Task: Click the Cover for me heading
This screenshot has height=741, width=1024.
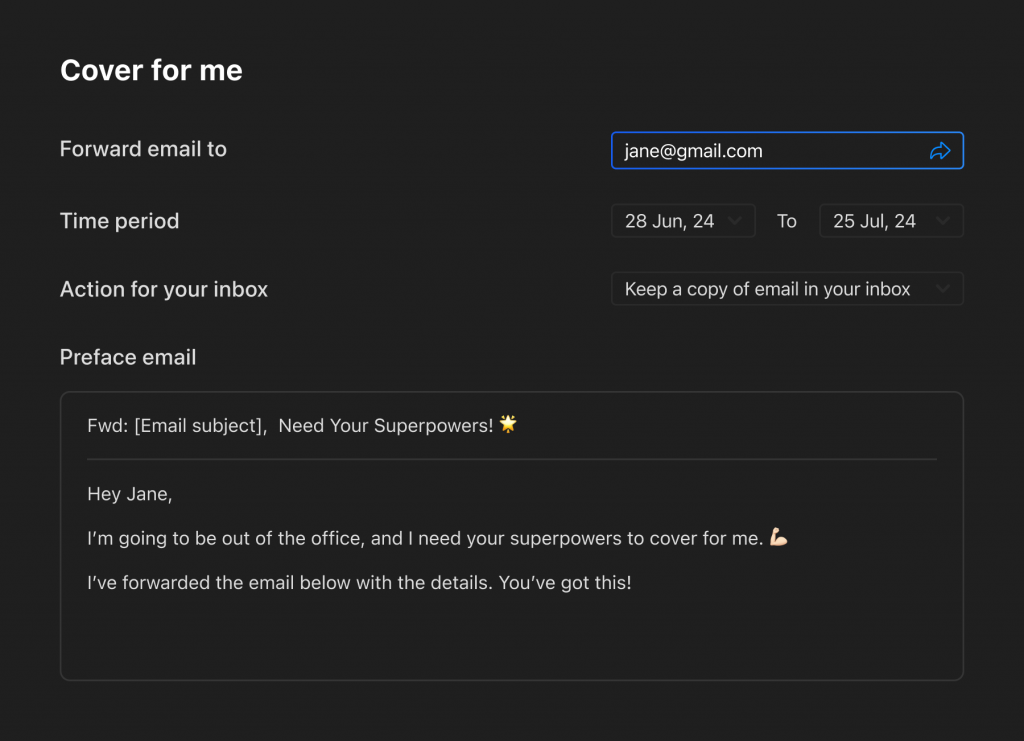Action: [x=151, y=71]
